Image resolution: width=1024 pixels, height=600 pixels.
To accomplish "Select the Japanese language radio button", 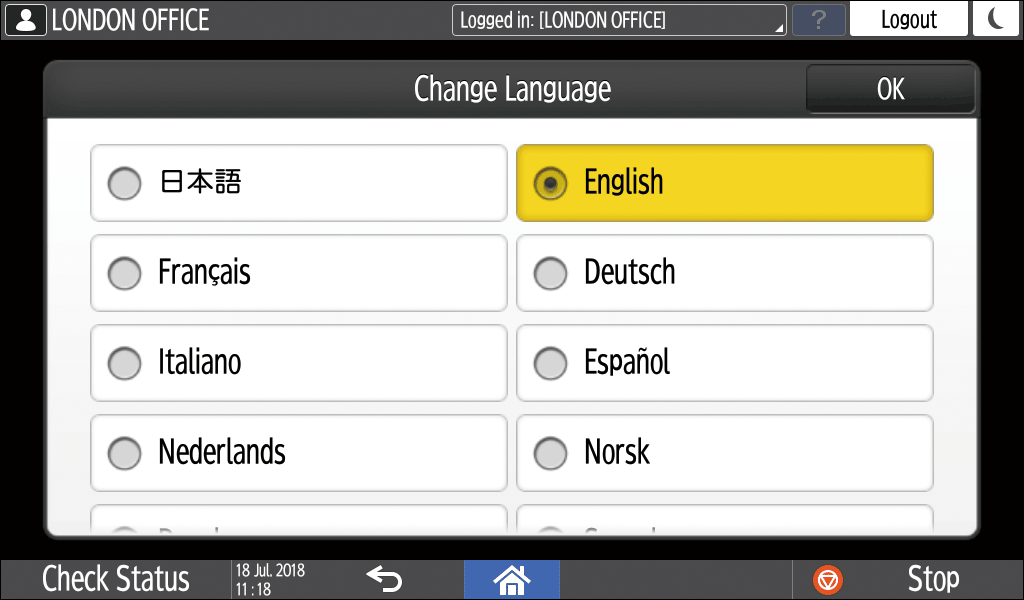I will [x=125, y=183].
